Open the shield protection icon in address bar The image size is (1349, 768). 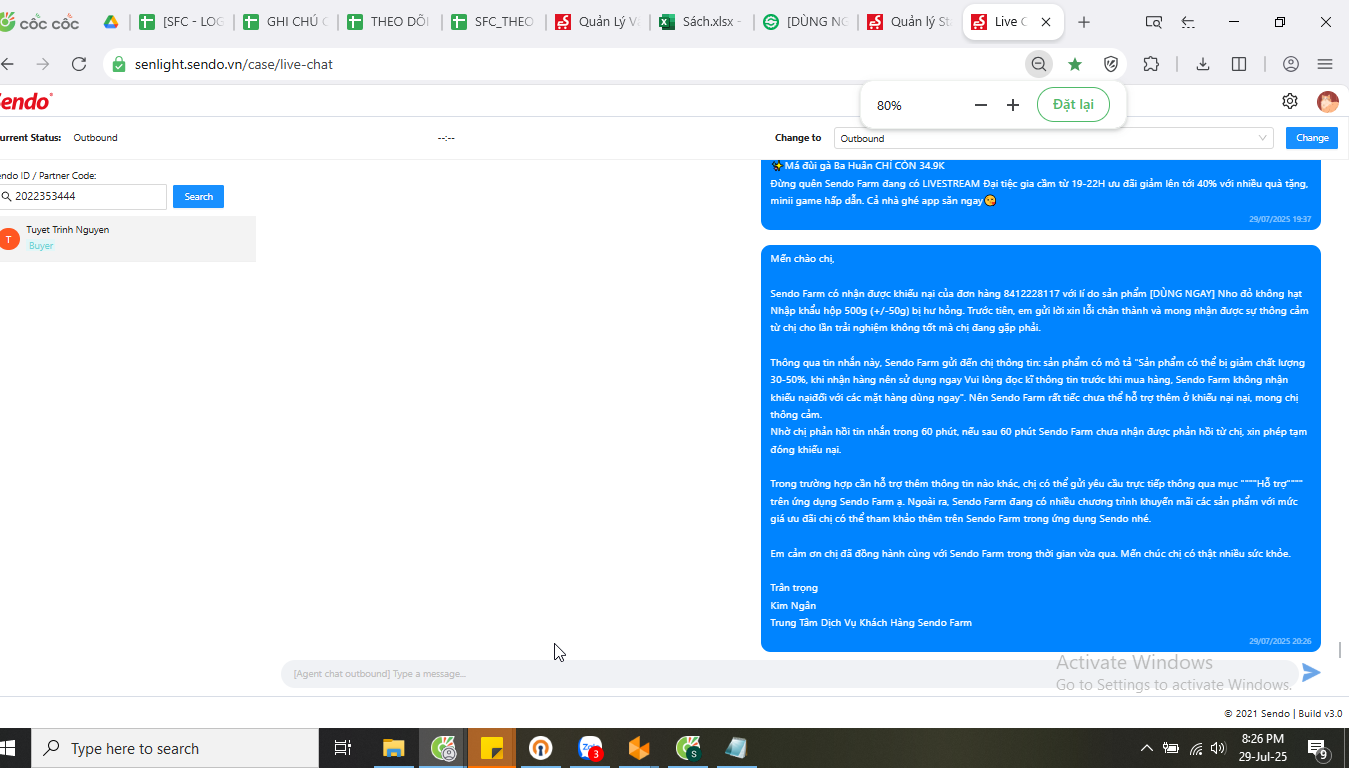[1111, 64]
